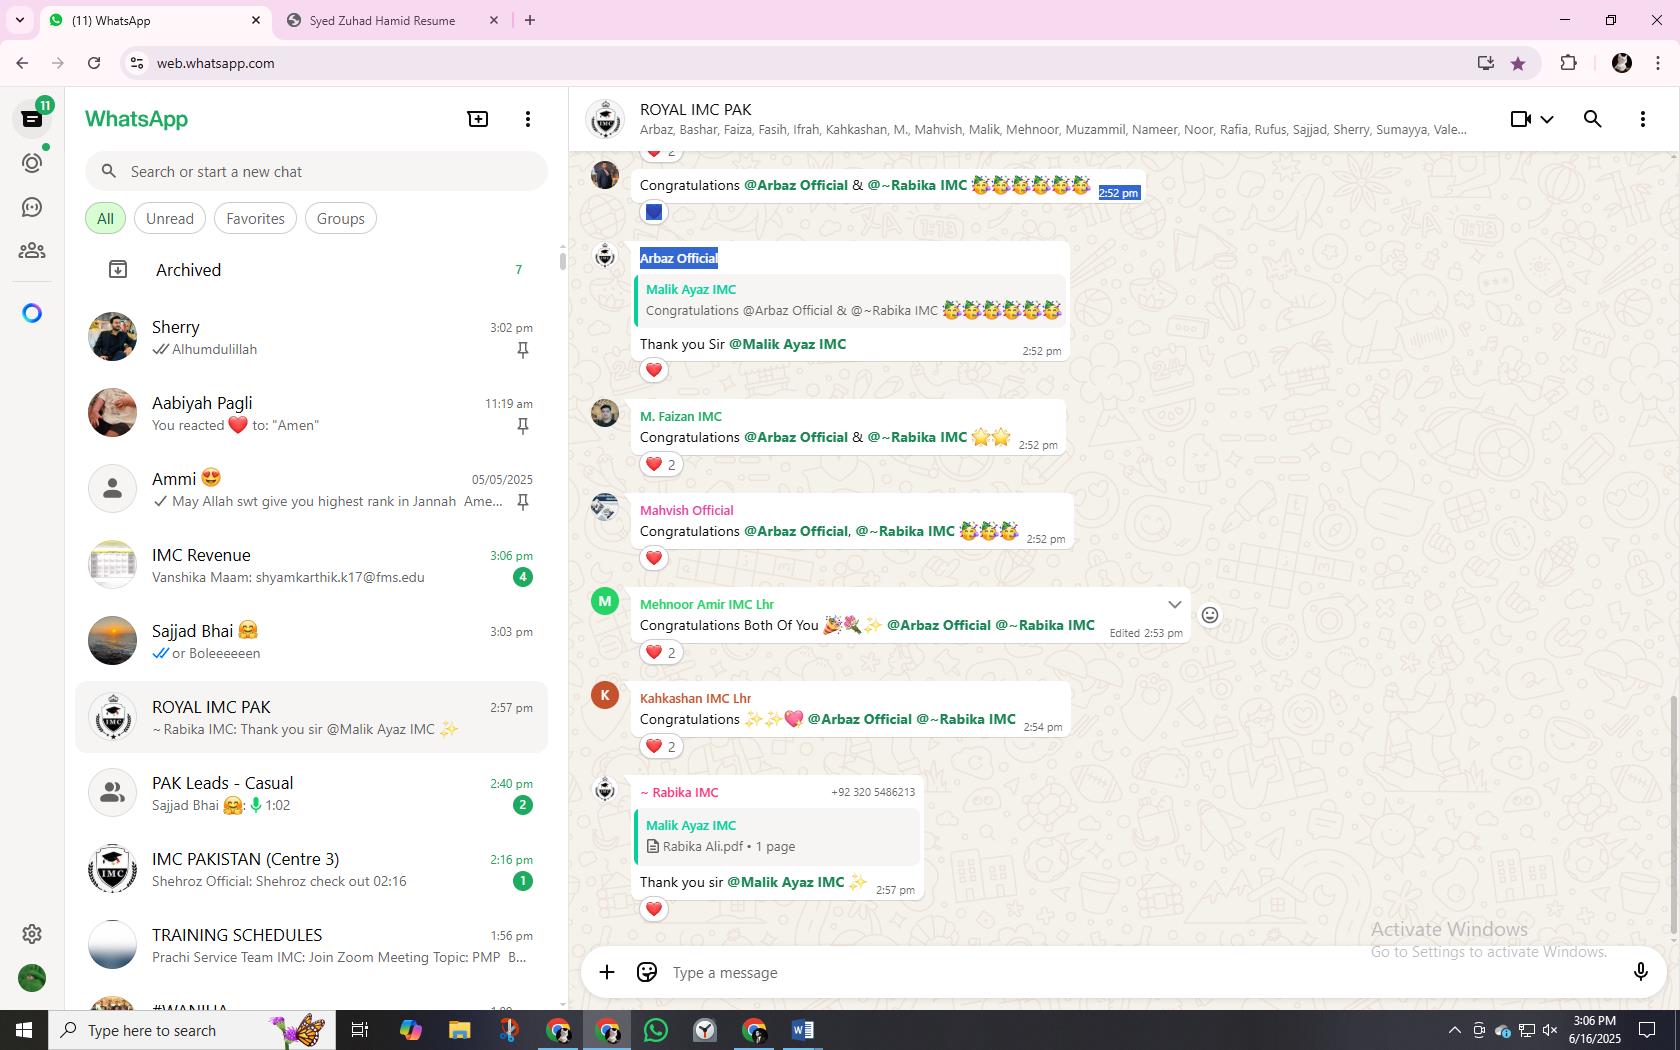Image resolution: width=1680 pixels, height=1050 pixels.
Task: Open the browser extensions puzzle icon
Action: 1568,63
